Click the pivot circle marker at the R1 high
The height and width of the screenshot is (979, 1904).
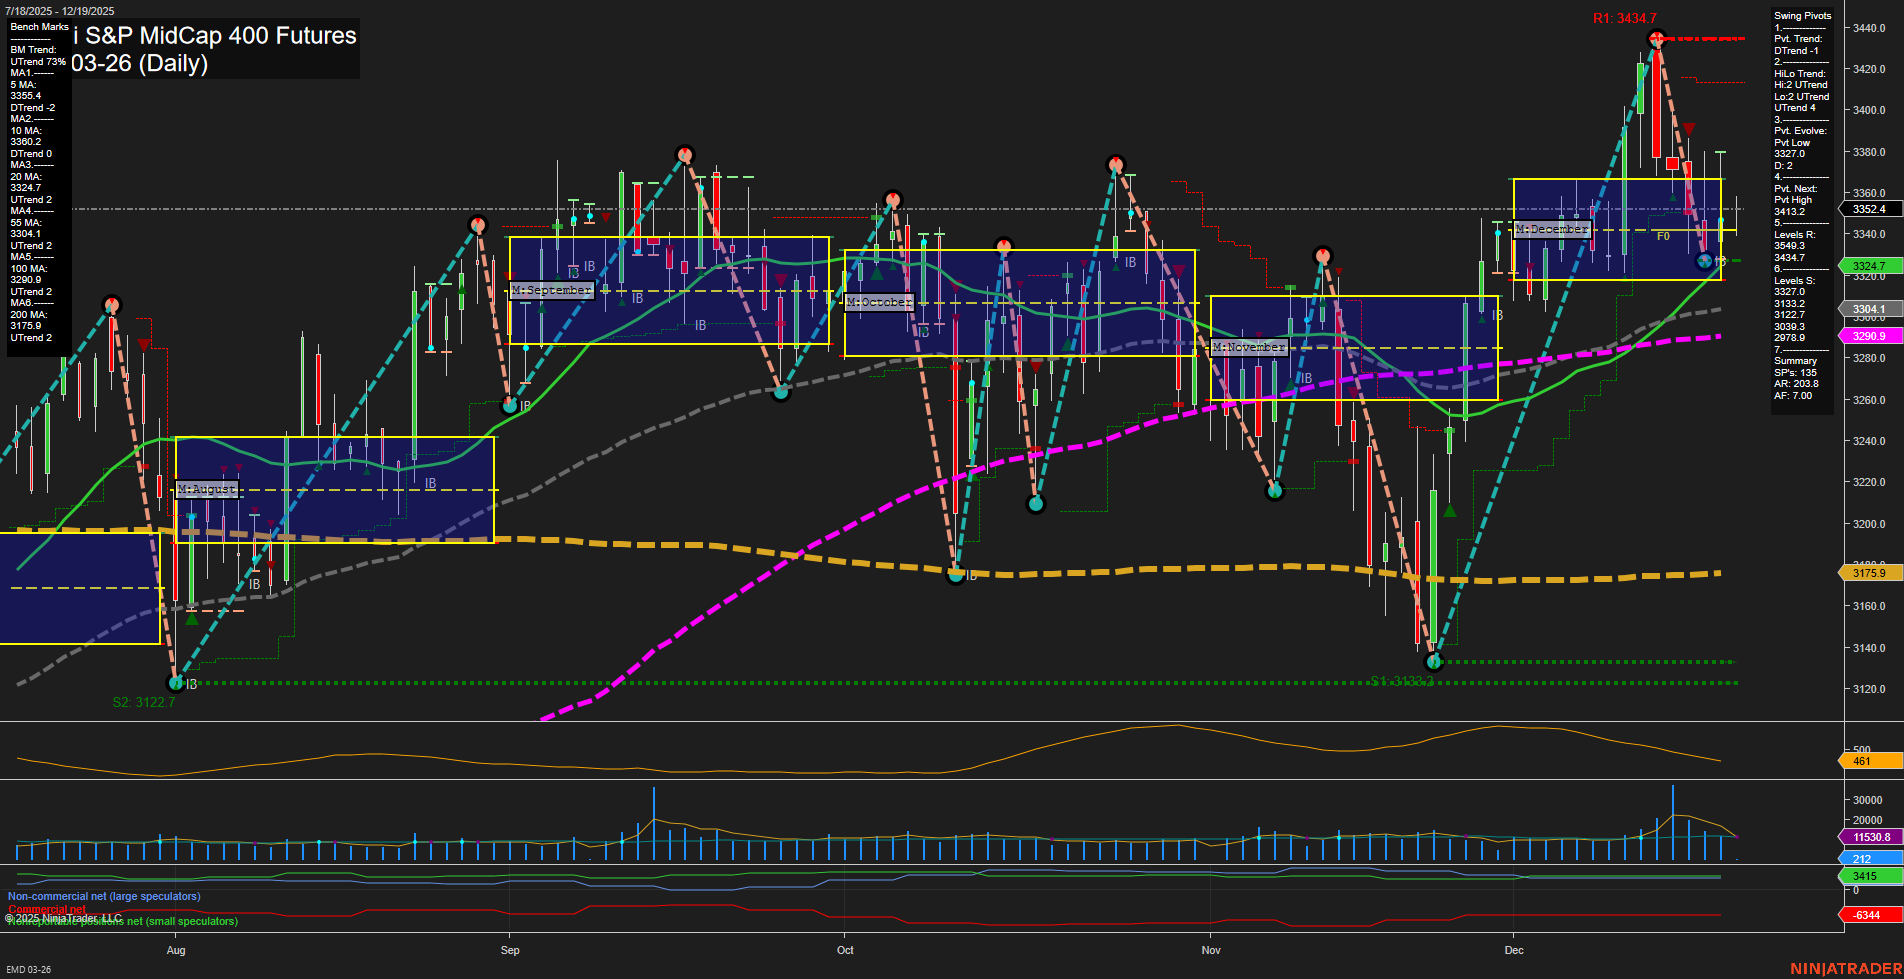tap(1658, 37)
